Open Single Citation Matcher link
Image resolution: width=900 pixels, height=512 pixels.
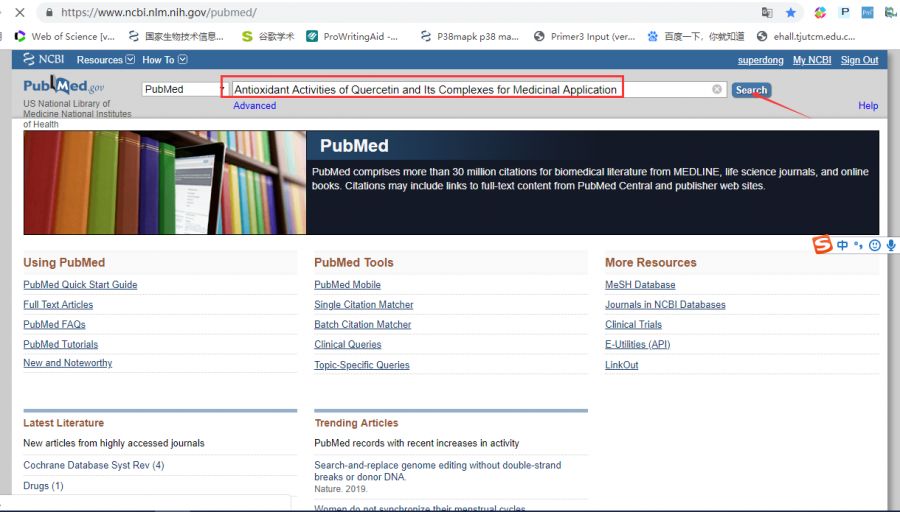pyautogui.click(x=363, y=305)
